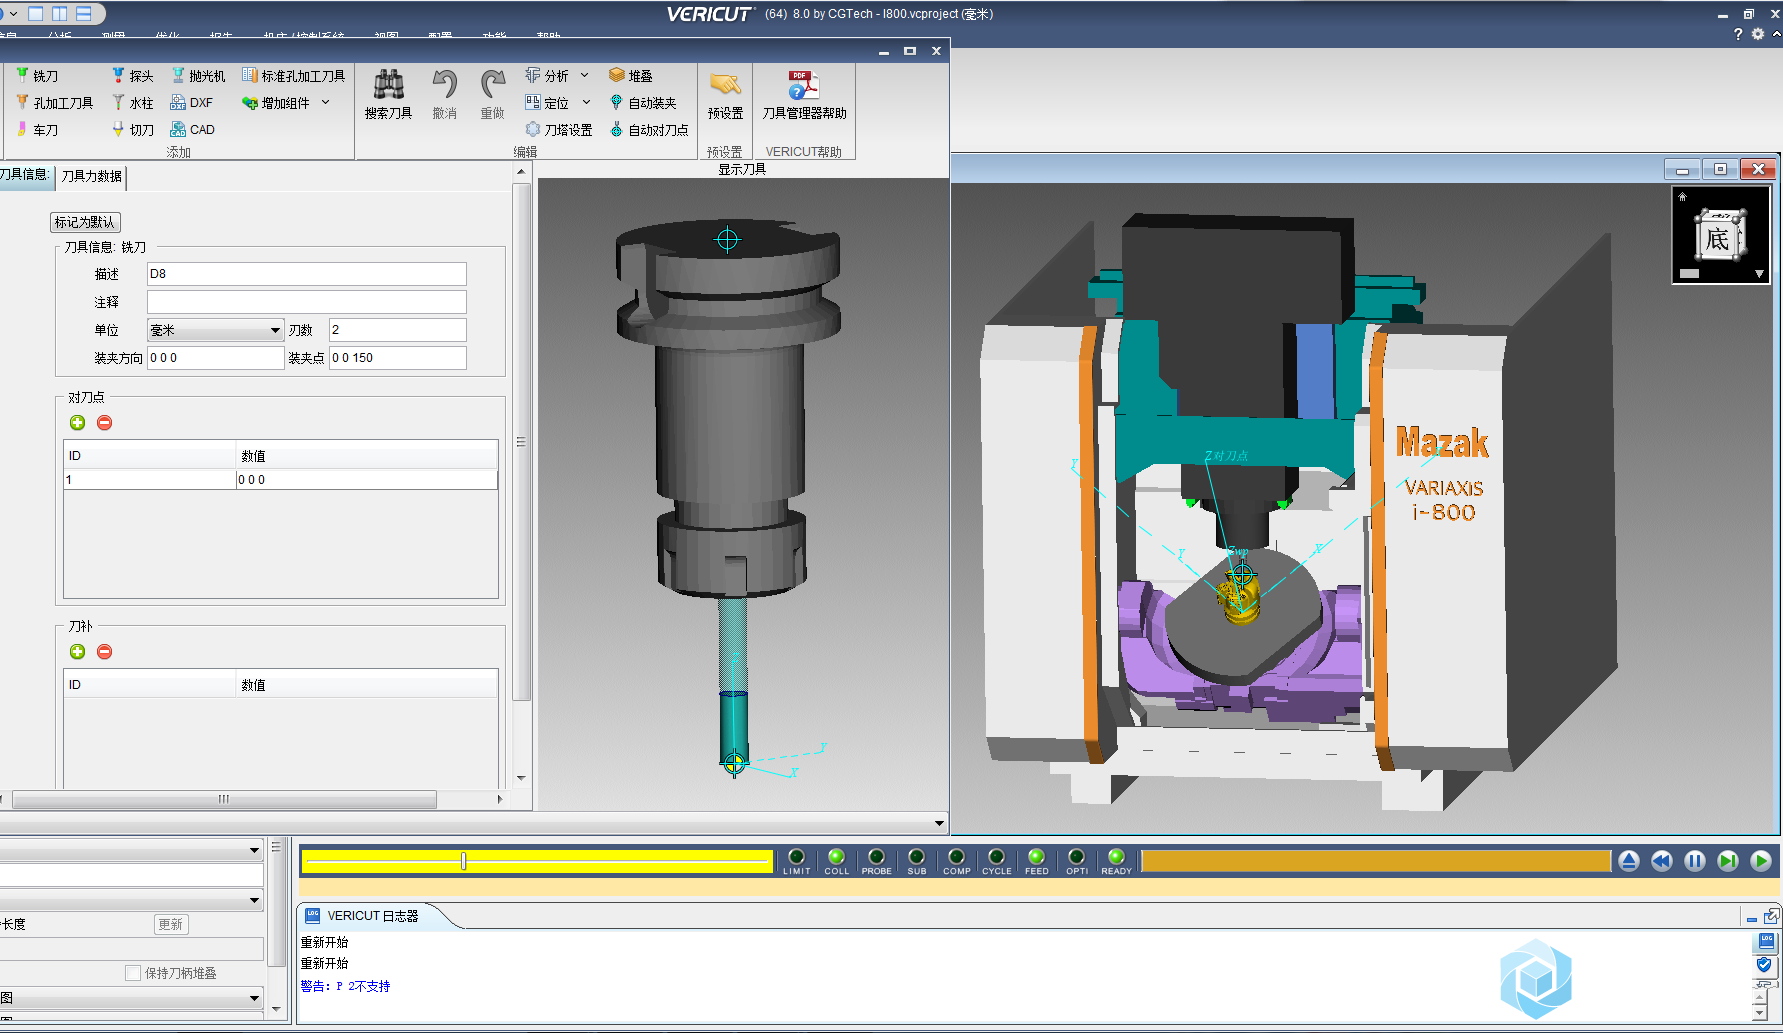
Task: Add a new driven point entry (对刀点)
Action: pyautogui.click(x=78, y=423)
